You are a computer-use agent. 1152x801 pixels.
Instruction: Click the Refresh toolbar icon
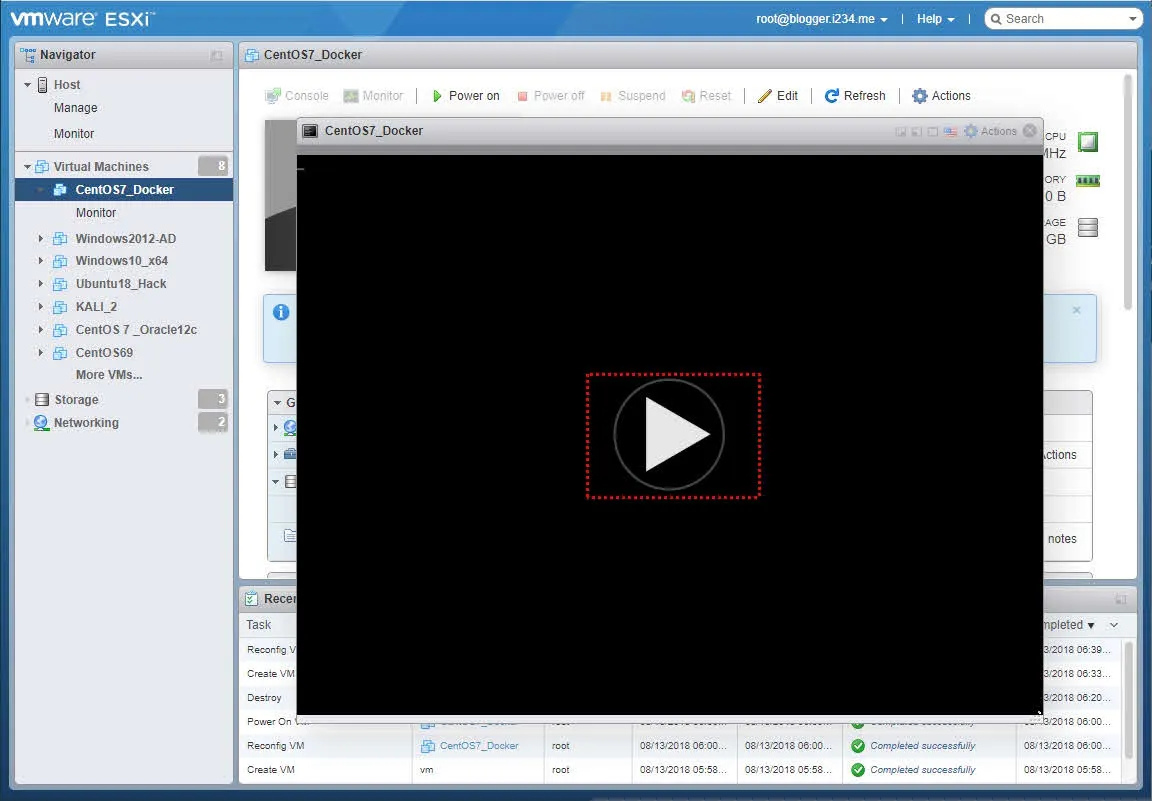(x=831, y=96)
